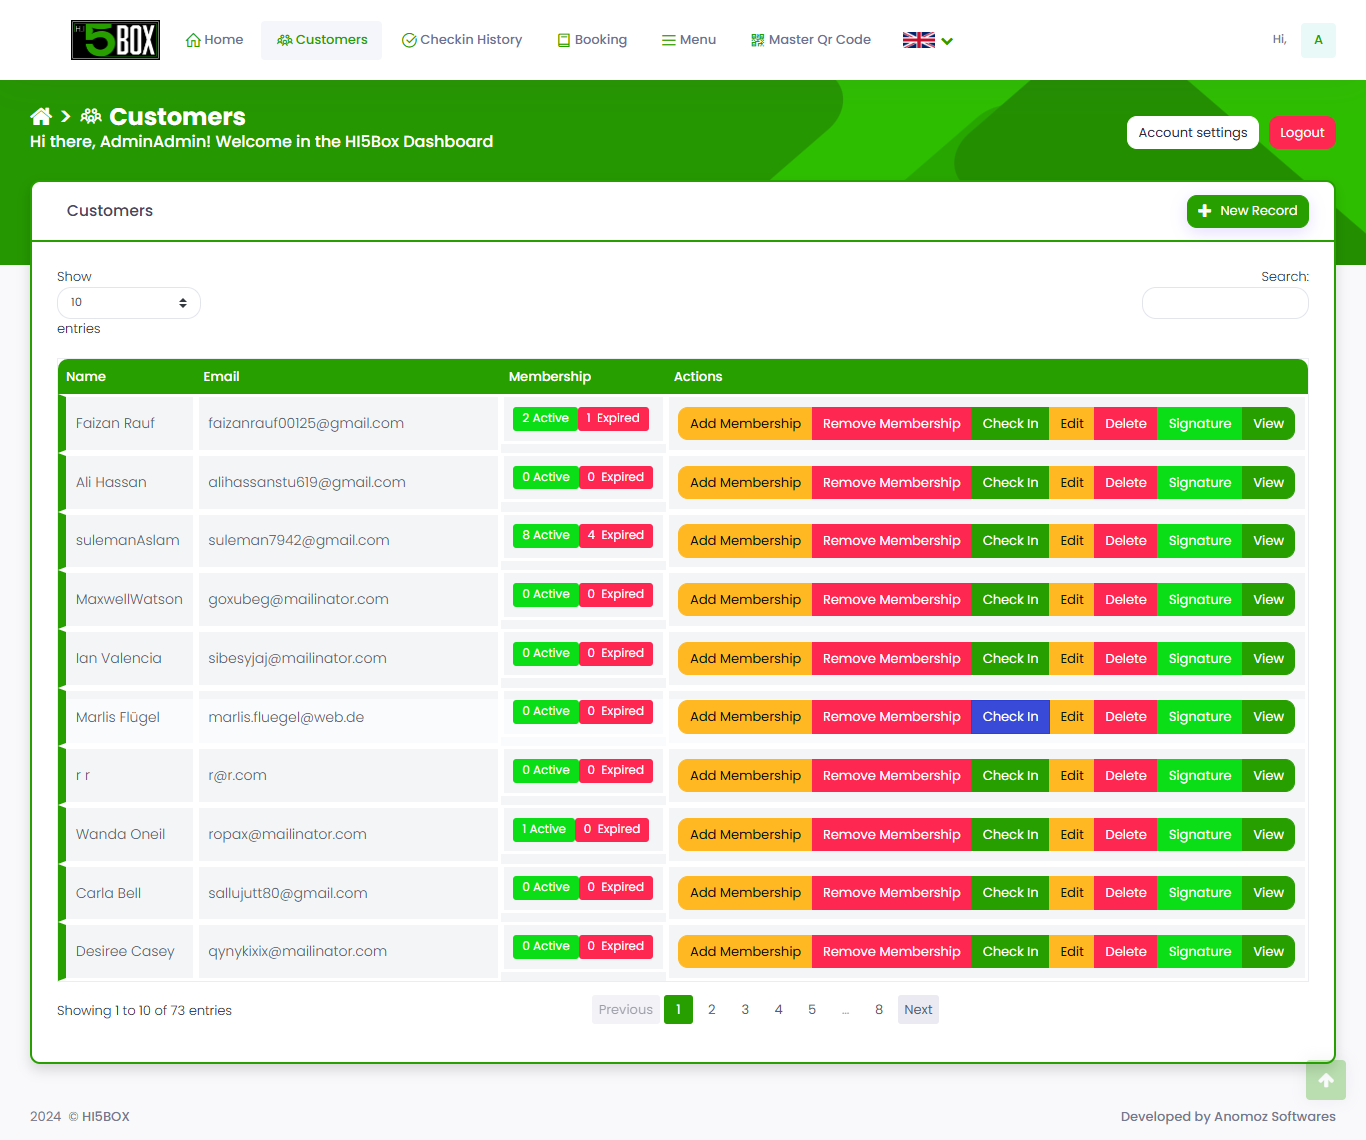Screen dimensions: 1366x1140
Task: Click the HI5BOX logo
Action: click(115, 40)
